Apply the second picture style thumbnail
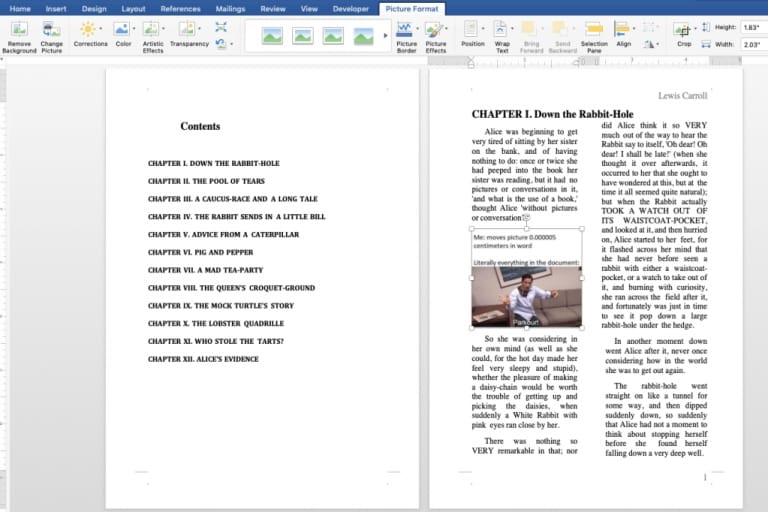Screen dimensions: 768x512 click(303, 36)
